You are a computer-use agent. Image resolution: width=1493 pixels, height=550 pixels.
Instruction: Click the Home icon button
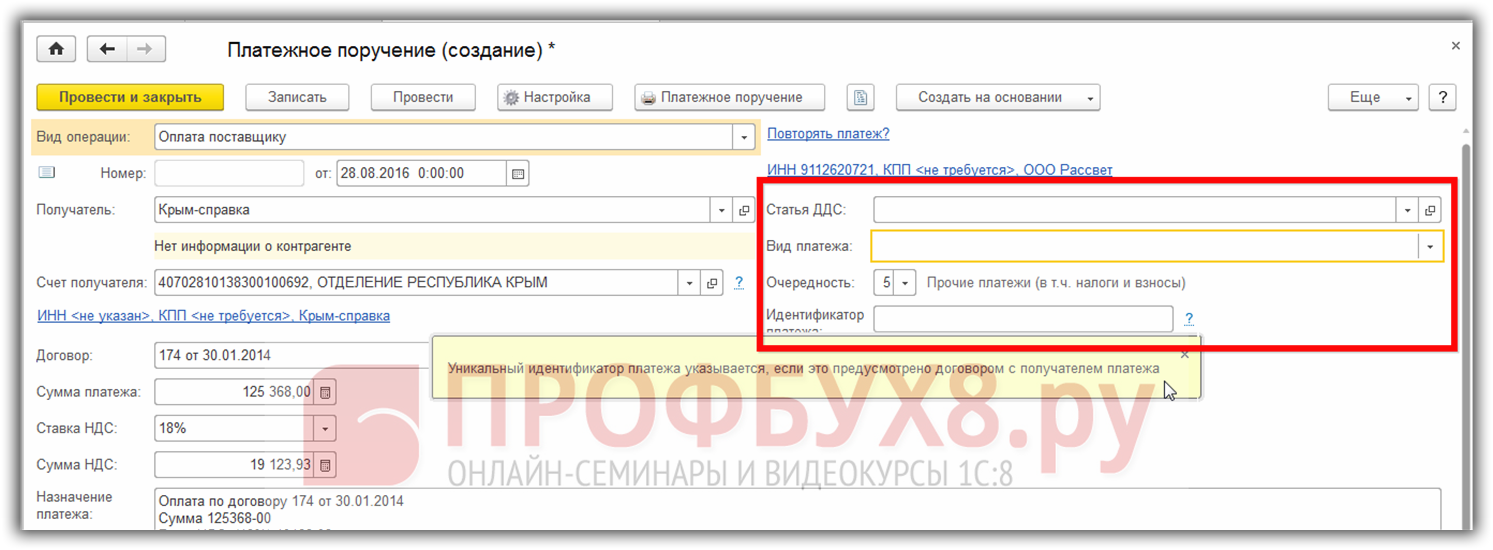tap(56, 49)
